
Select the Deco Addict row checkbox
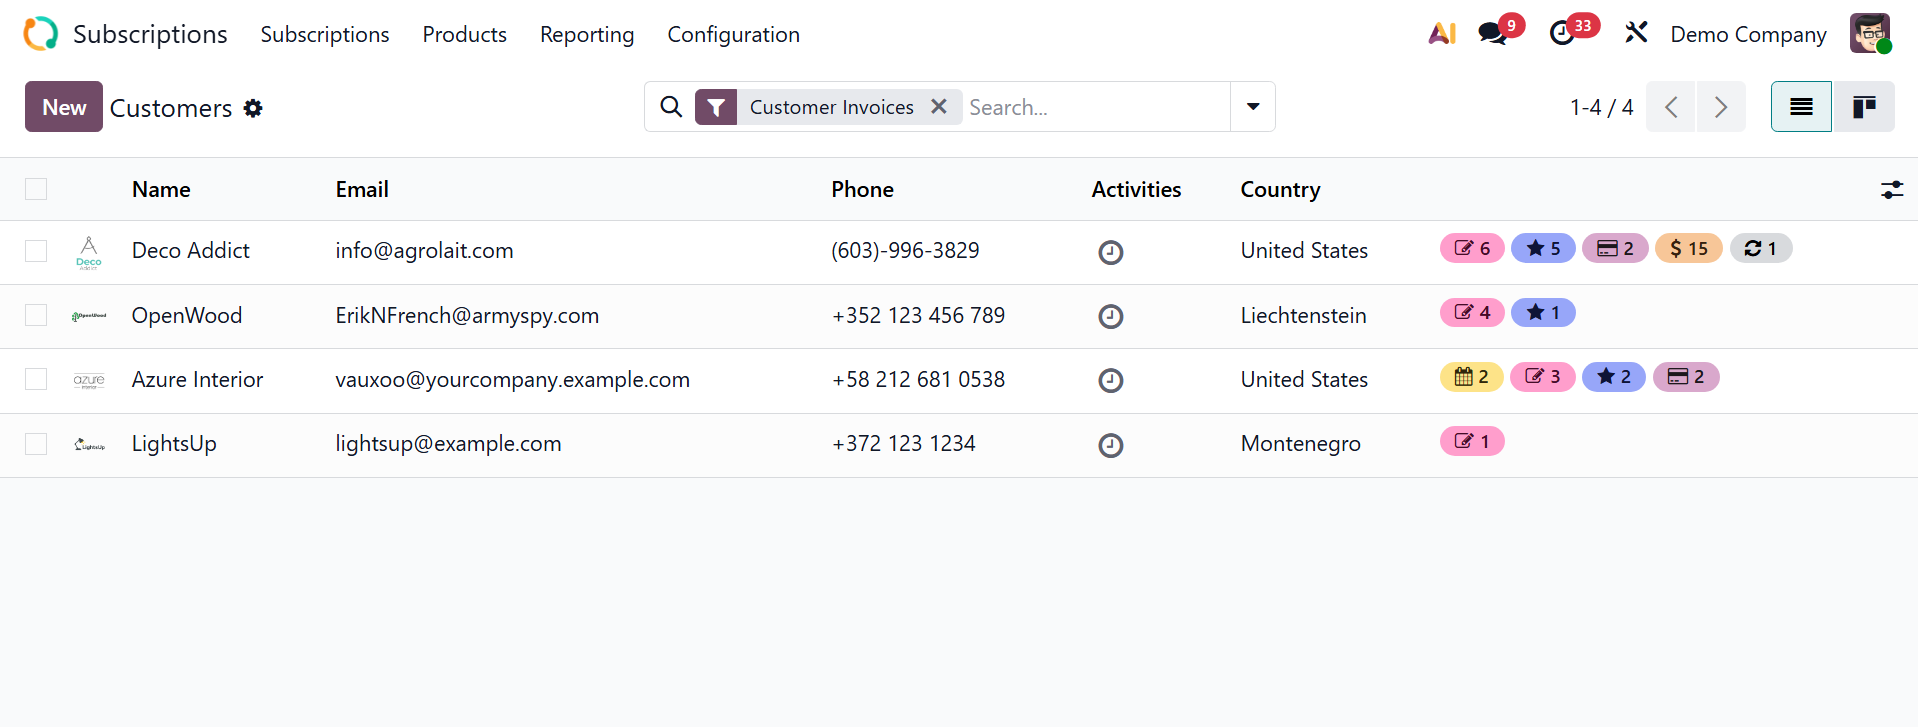pyautogui.click(x=36, y=251)
